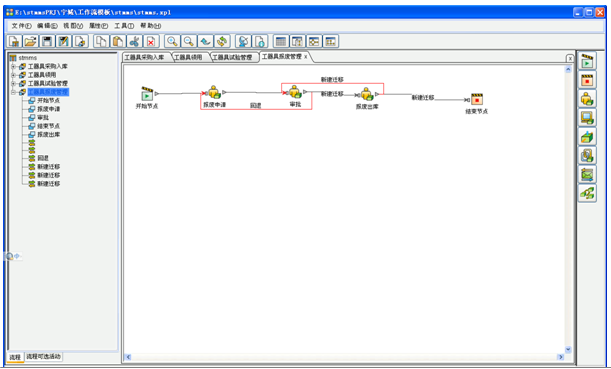Image resolution: width=611 pixels, height=369 pixels.
Task: Open the 帮助(H) menu
Action: coord(150,26)
